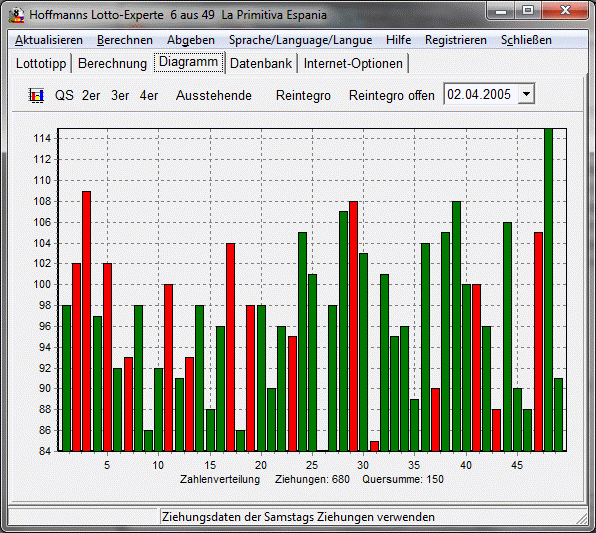Open the Internet-Optionen tab
The height and width of the screenshot is (533, 596).
(x=353, y=63)
